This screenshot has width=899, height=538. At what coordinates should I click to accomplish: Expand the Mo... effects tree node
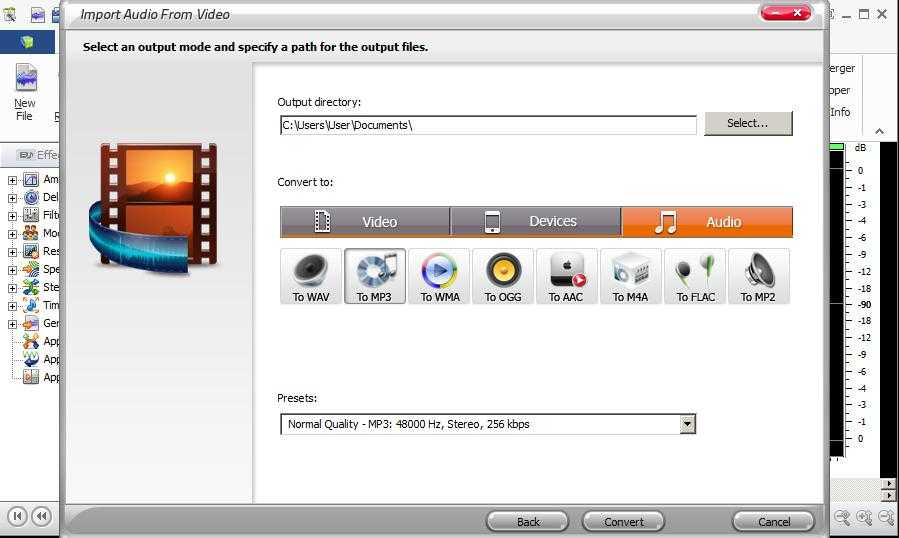pyautogui.click(x=12, y=234)
